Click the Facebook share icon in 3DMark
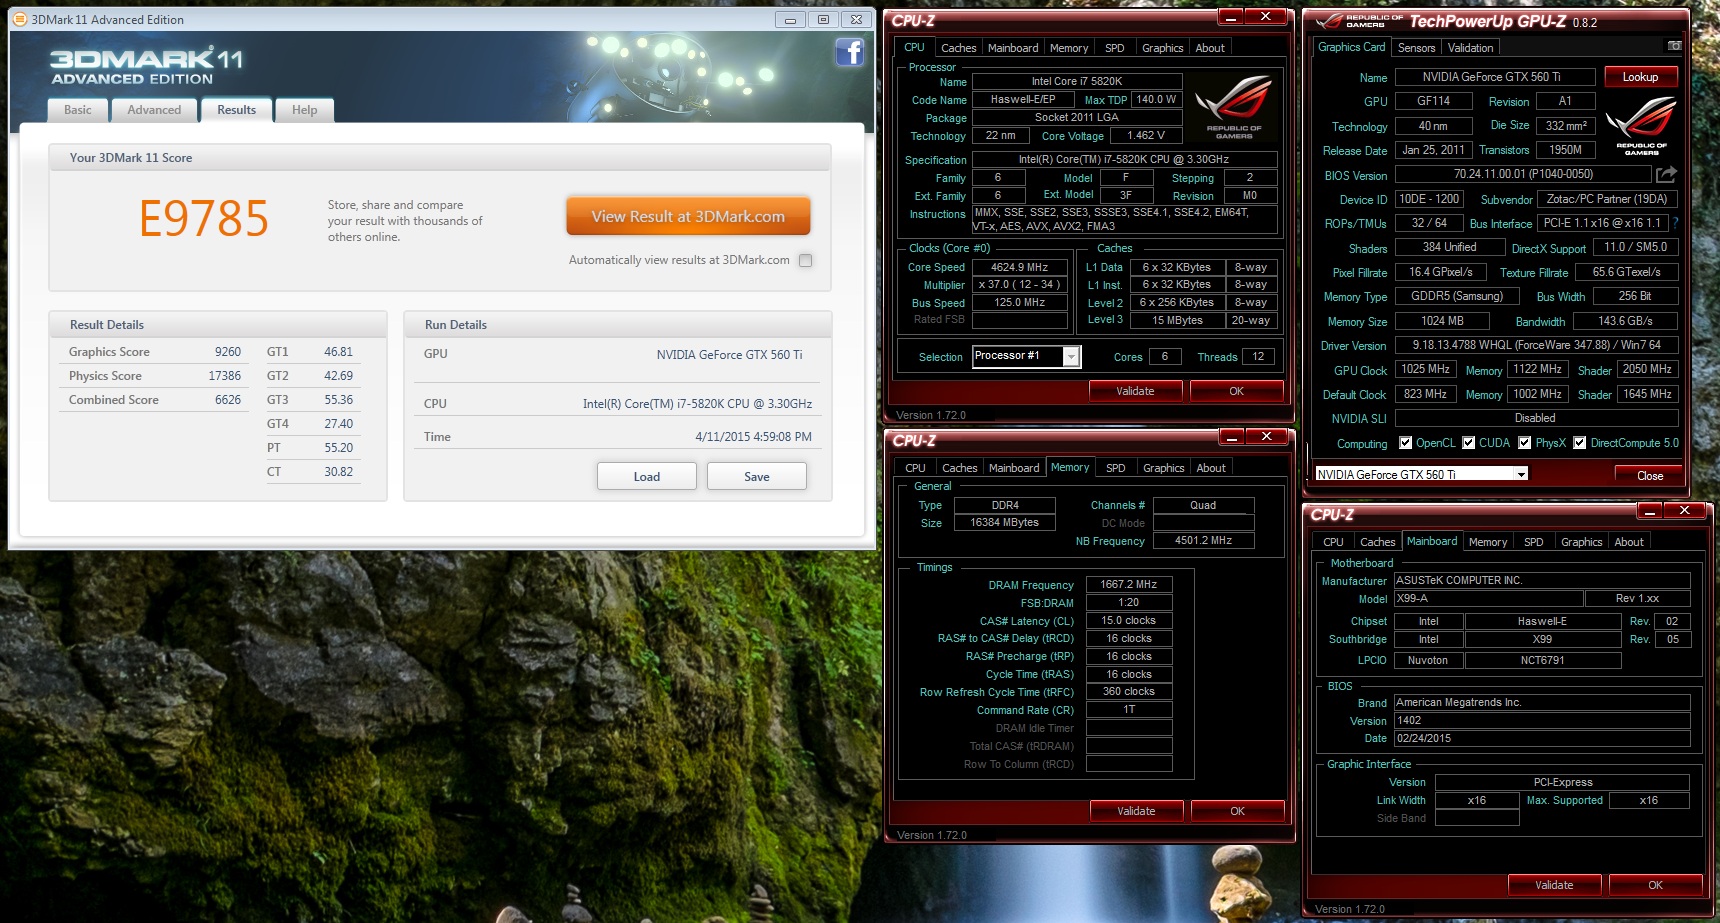The width and height of the screenshot is (1720, 923). click(x=849, y=52)
